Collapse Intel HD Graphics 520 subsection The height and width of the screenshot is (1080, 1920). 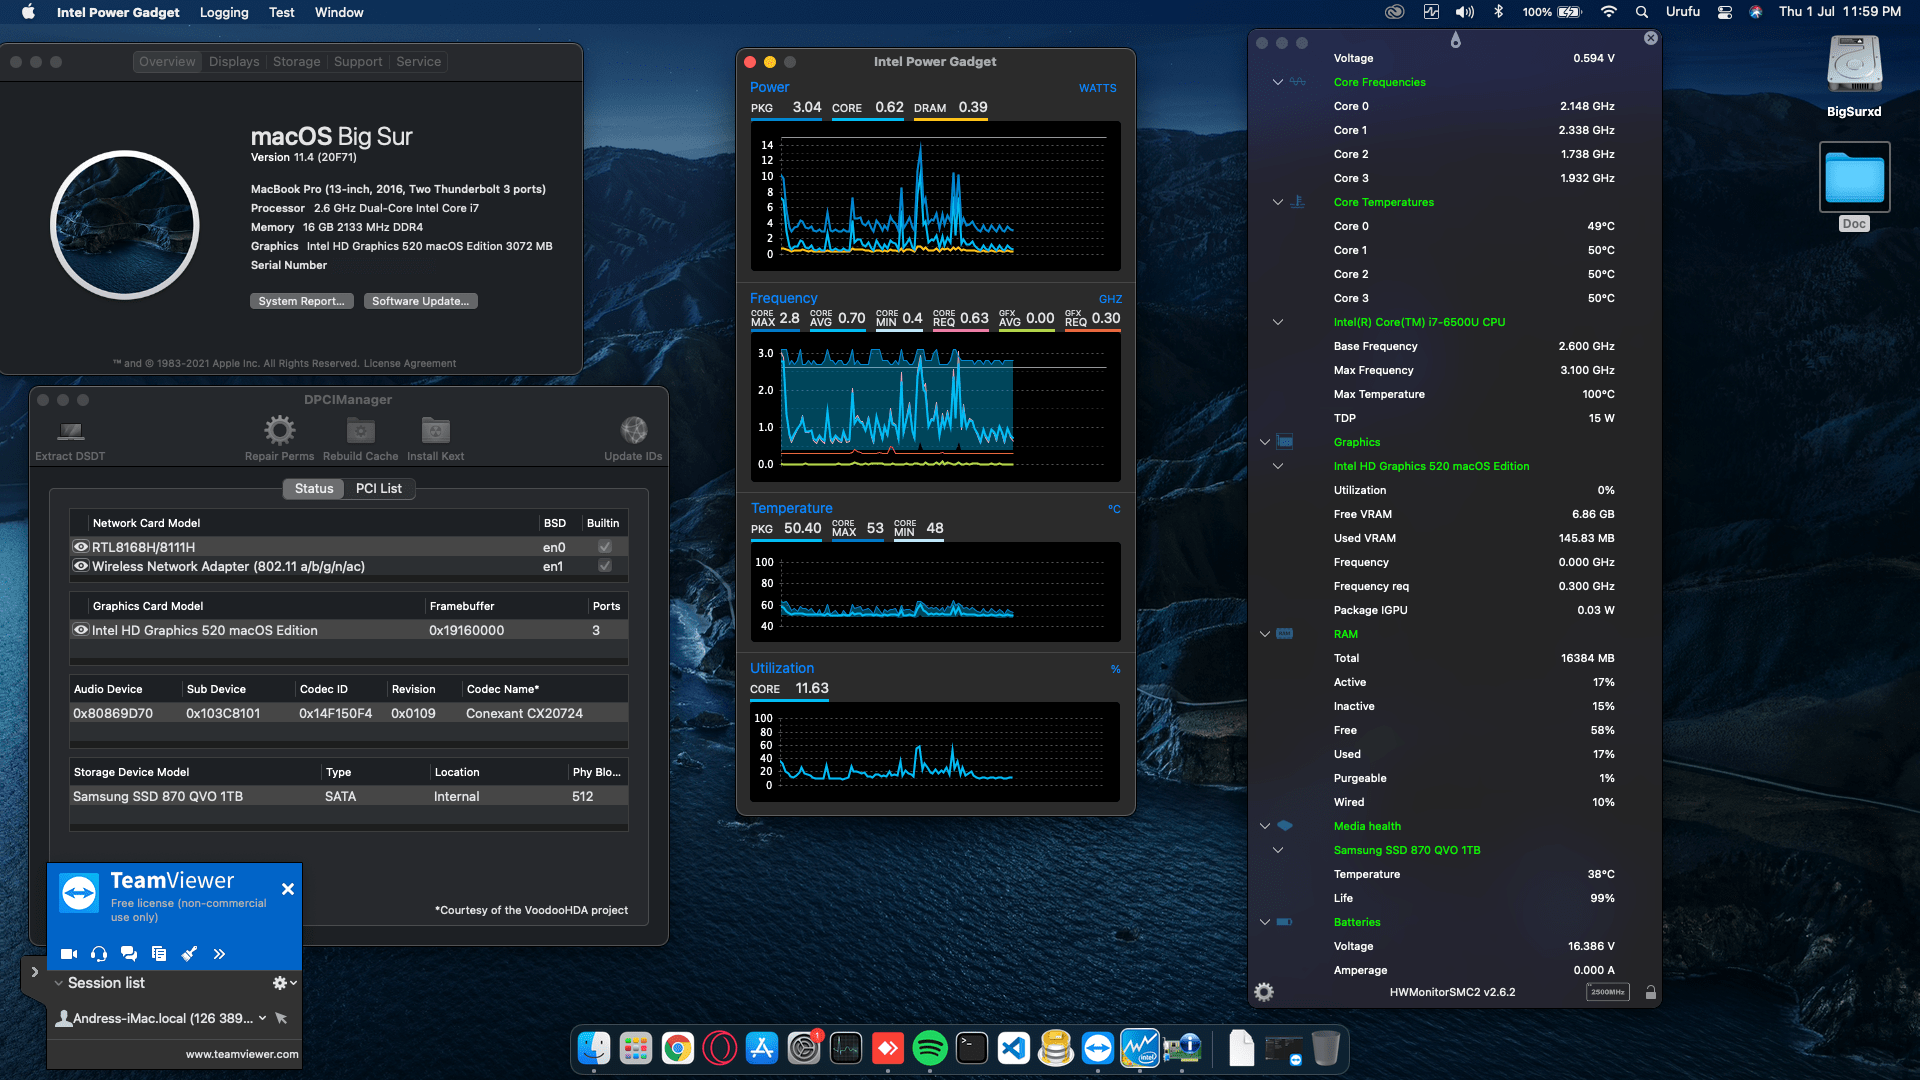[x=1278, y=466]
